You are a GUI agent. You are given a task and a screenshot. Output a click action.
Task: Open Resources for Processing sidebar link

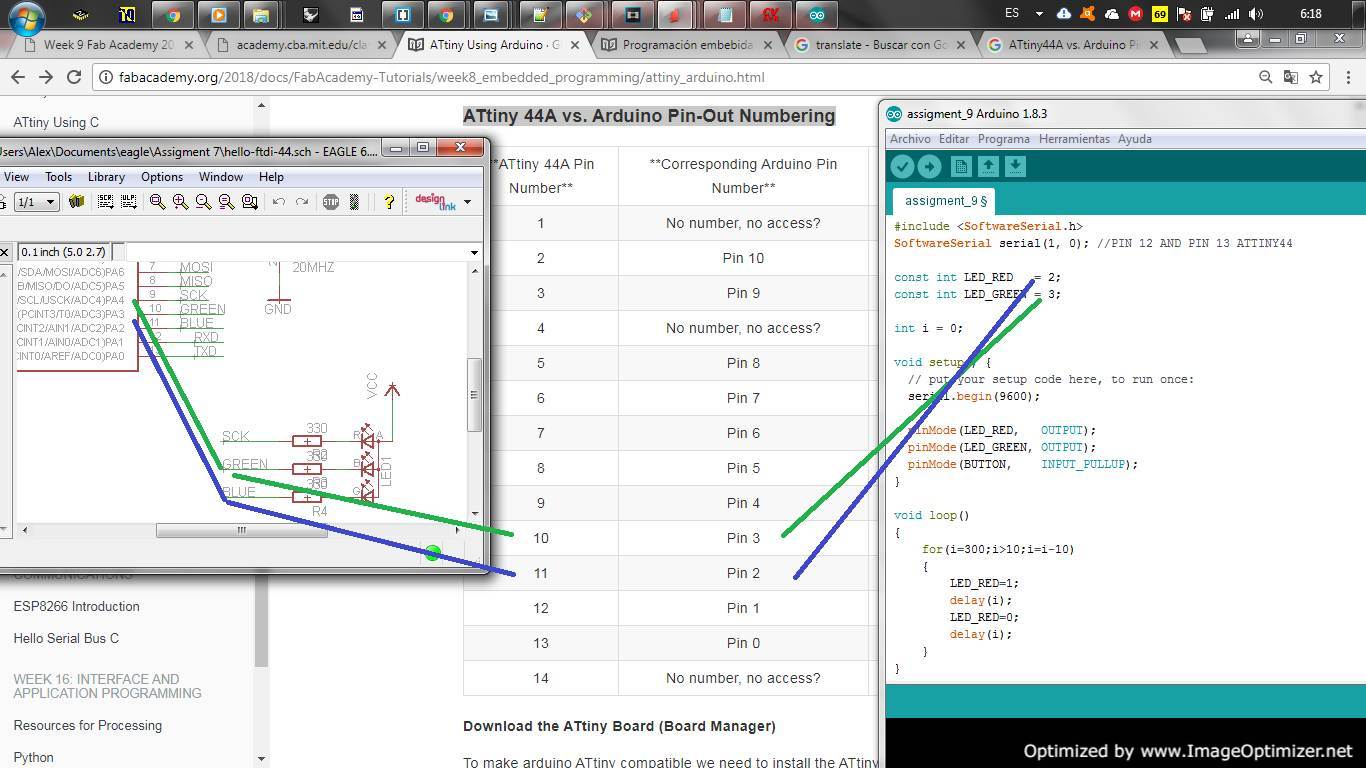(87, 725)
